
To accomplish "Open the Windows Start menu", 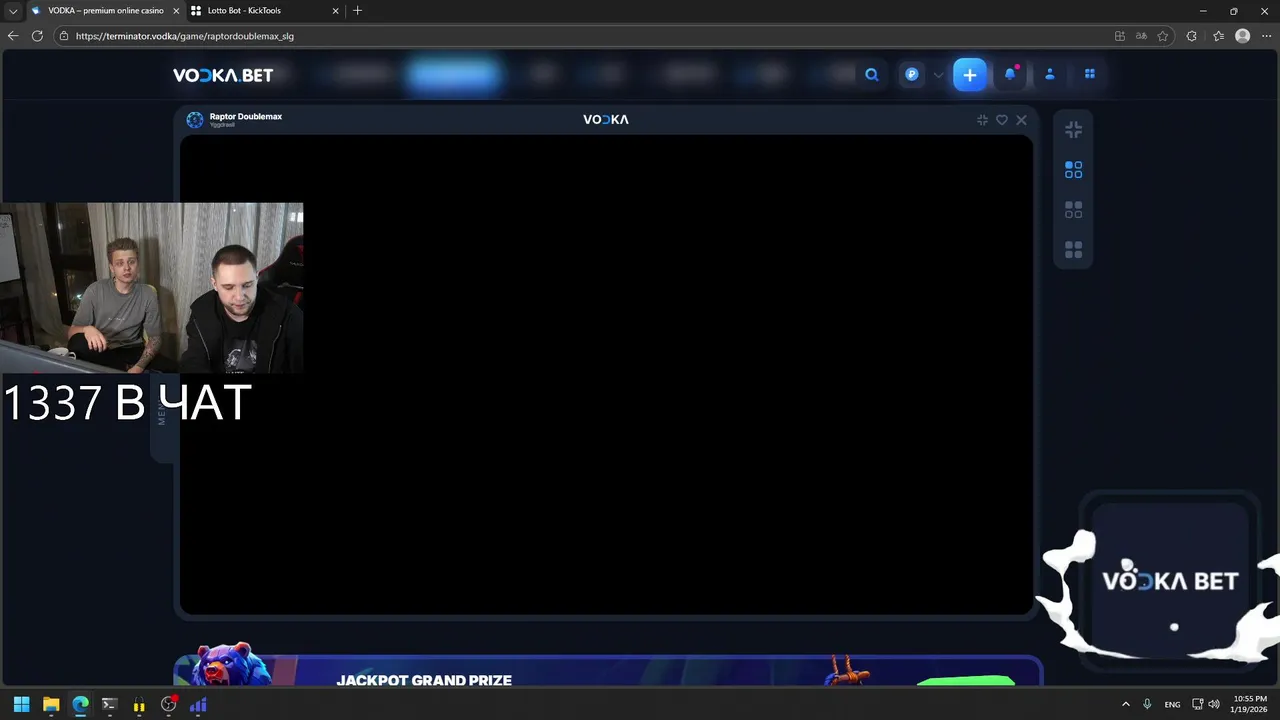I will pos(22,704).
